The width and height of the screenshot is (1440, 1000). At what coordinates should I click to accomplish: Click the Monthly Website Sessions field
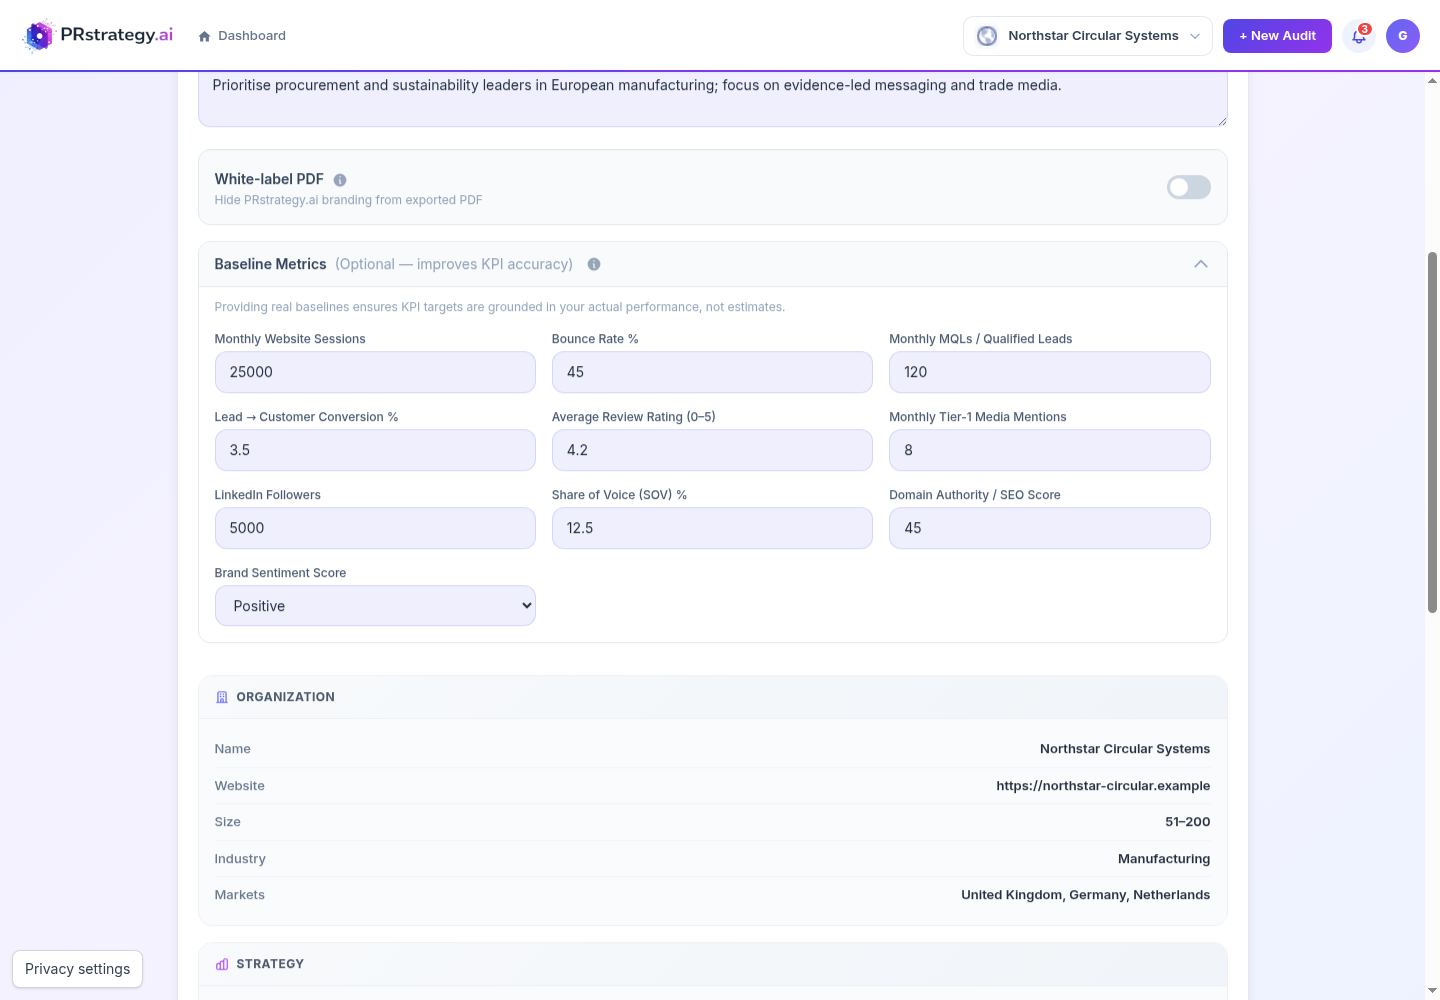pyautogui.click(x=375, y=372)
